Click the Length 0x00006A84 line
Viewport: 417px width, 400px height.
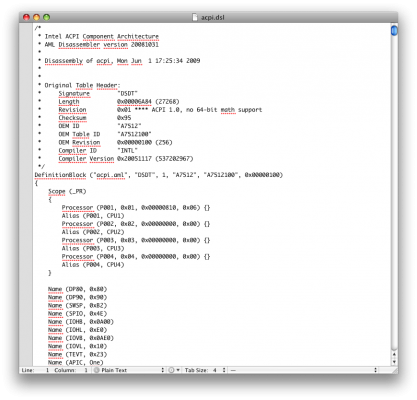click(119, 101)
